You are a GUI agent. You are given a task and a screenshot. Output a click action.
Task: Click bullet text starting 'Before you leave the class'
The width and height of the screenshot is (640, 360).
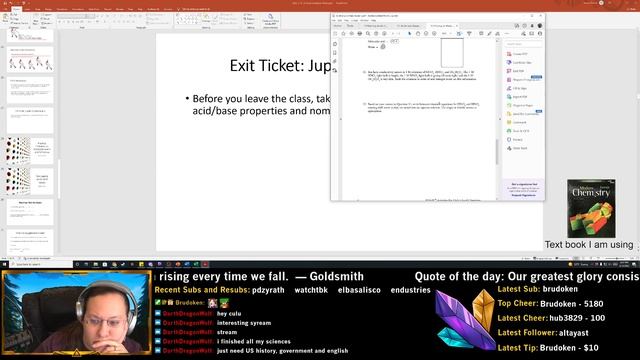pos(261,104)
